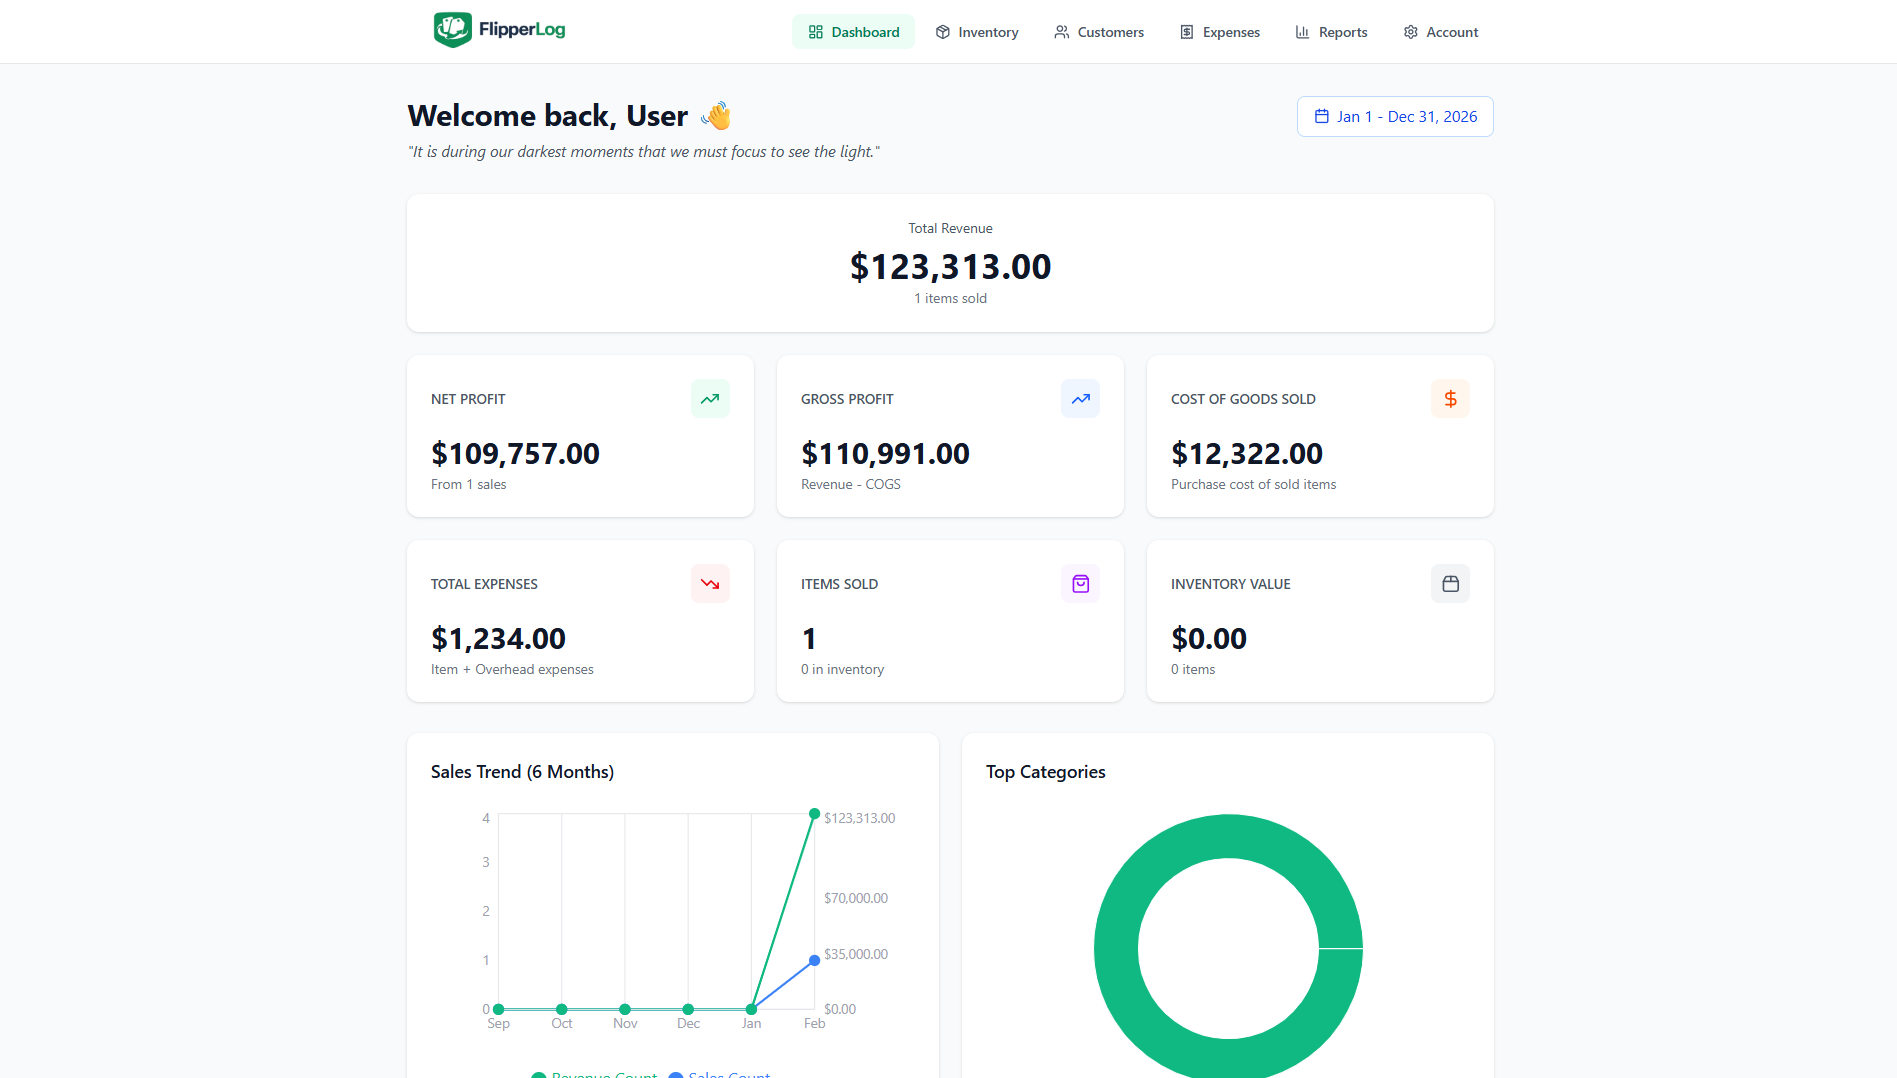Select the Reports bar chart icon
The width and height of the screenshot is (1897, 1078).
(1302, 31)
